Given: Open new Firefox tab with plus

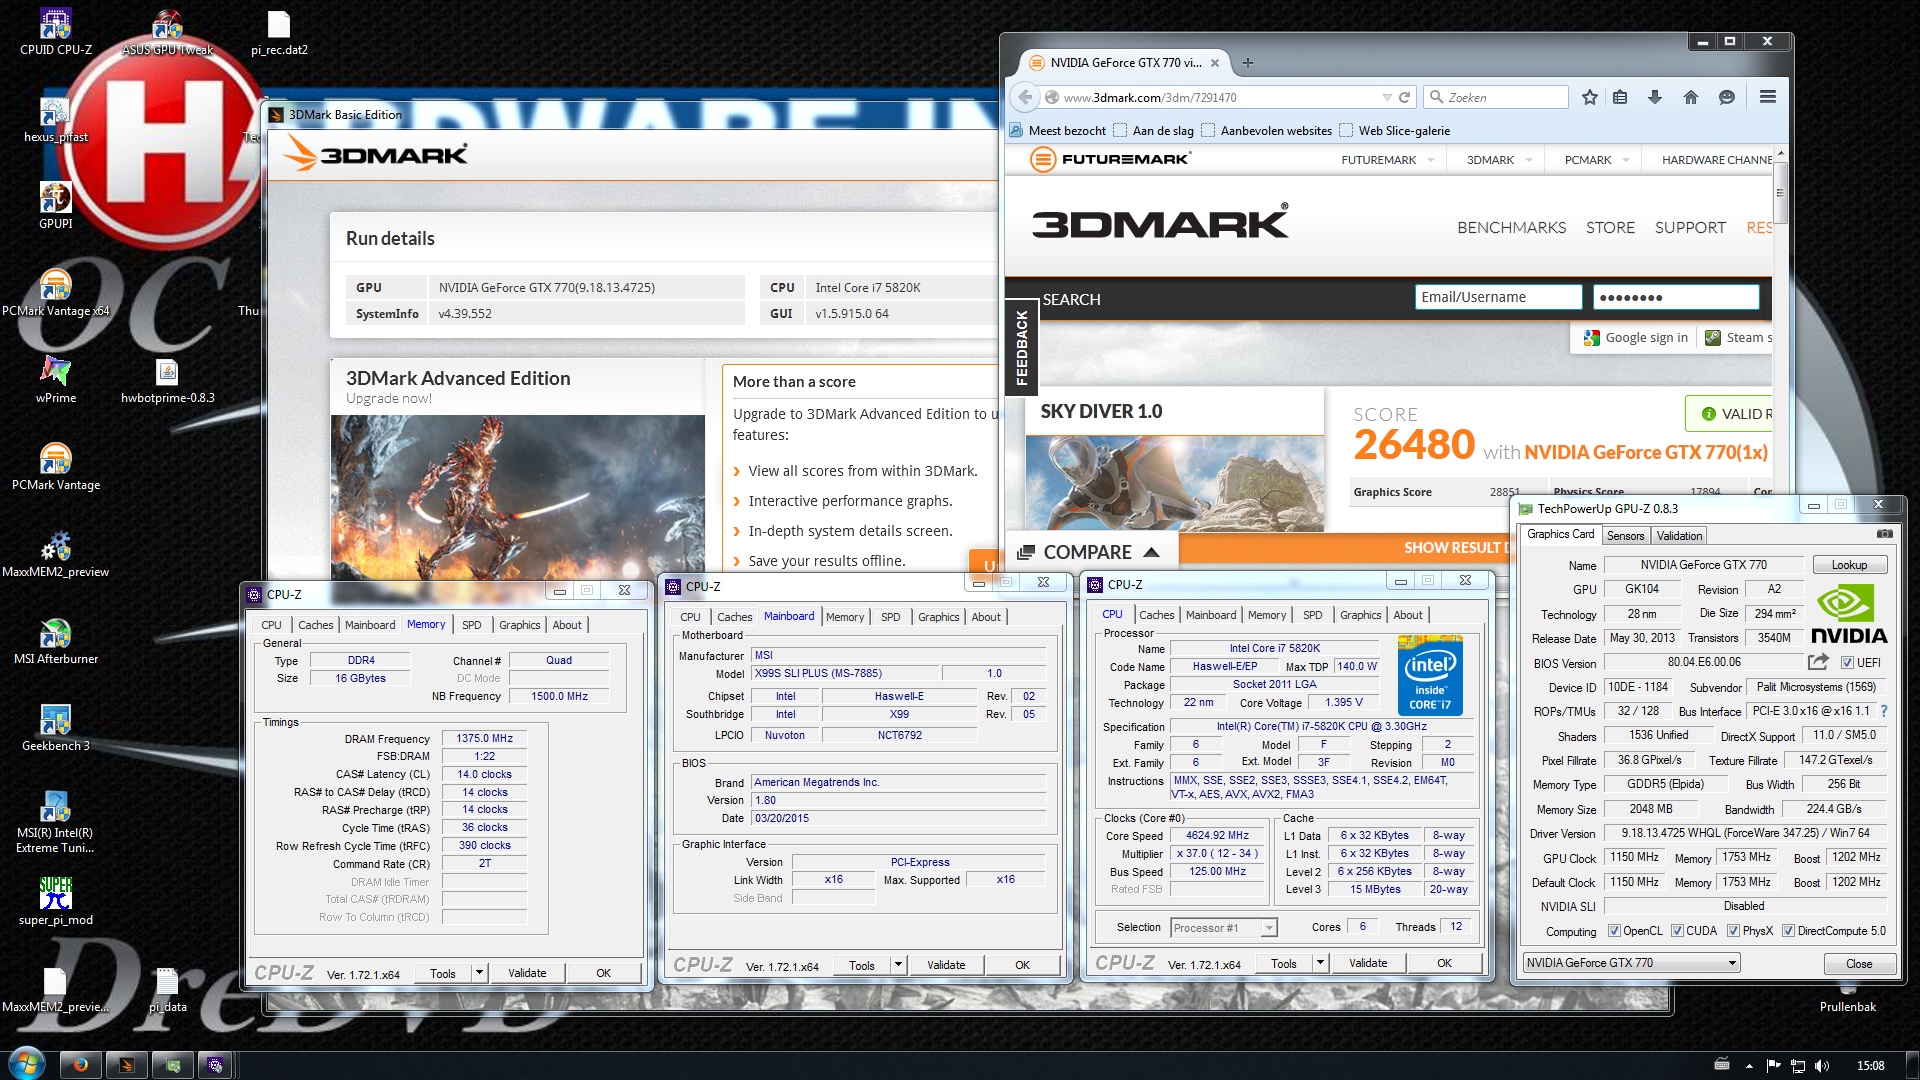Looking at the screenshot, I should 1247,63.
